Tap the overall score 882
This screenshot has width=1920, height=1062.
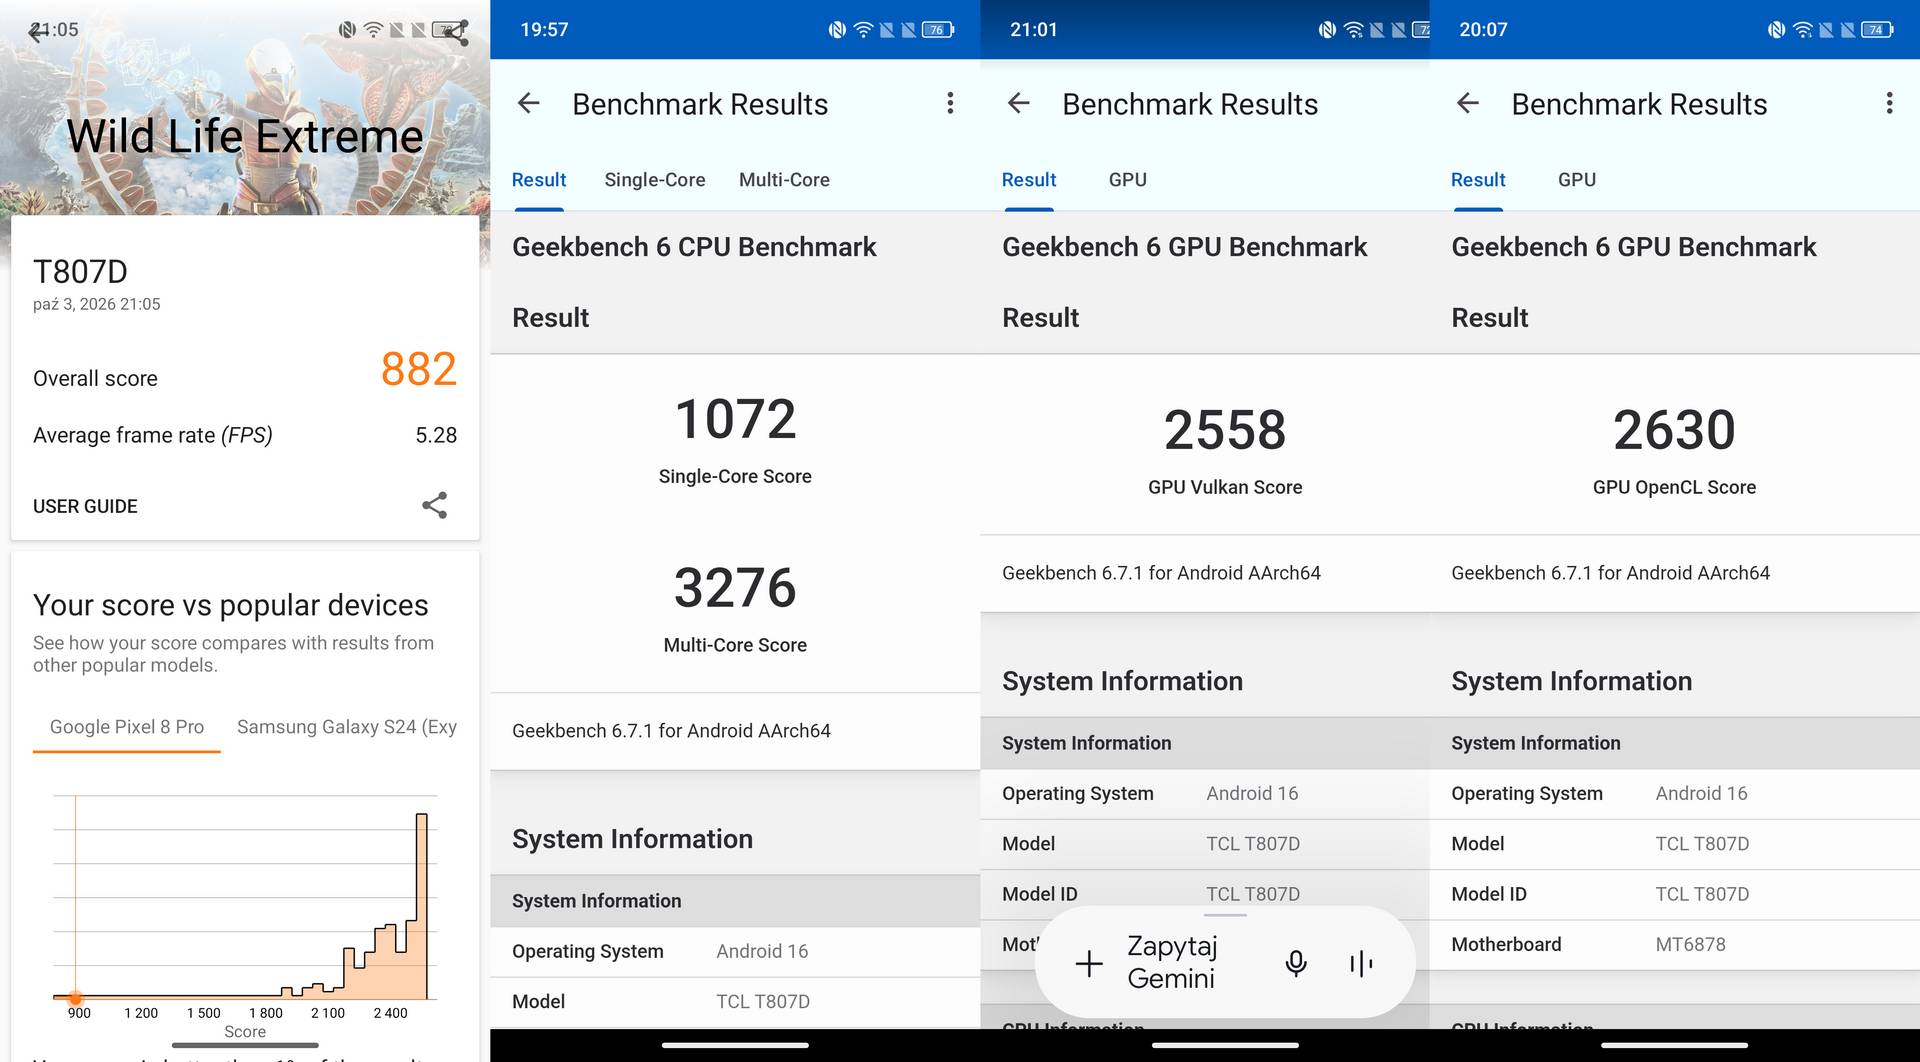tap(418, 369)
